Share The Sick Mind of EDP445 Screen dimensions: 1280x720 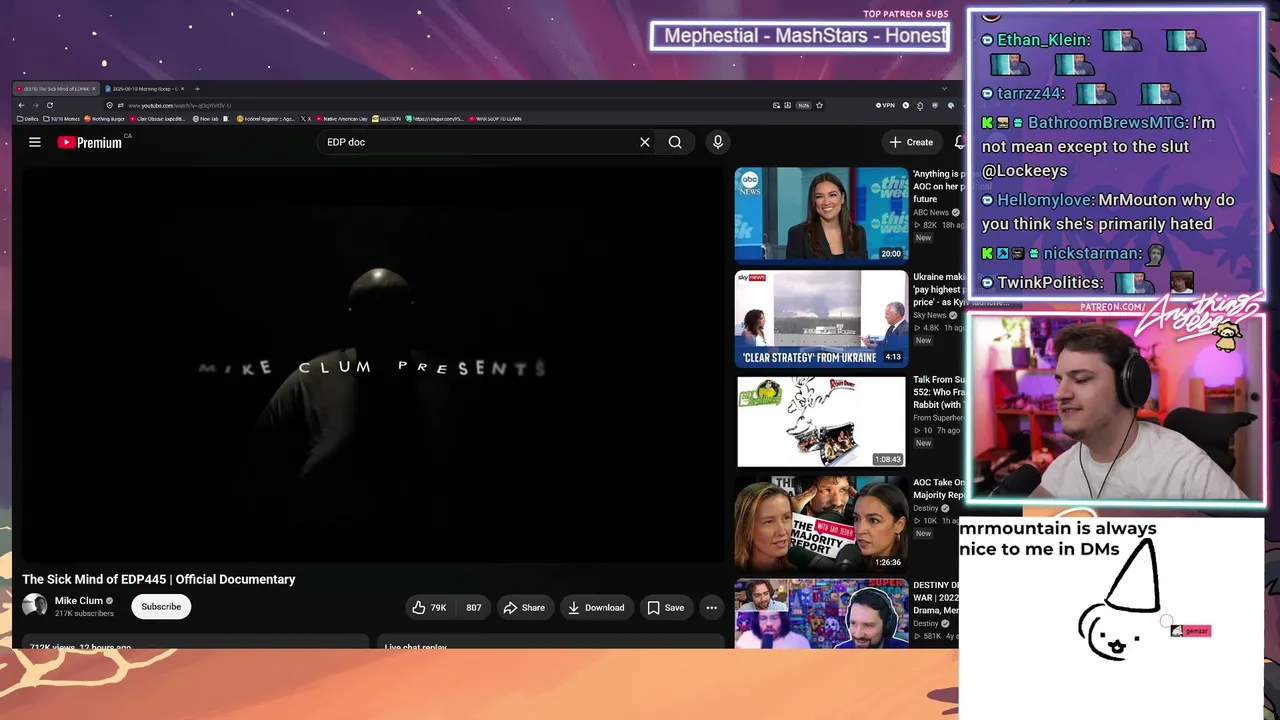[524, 607]
